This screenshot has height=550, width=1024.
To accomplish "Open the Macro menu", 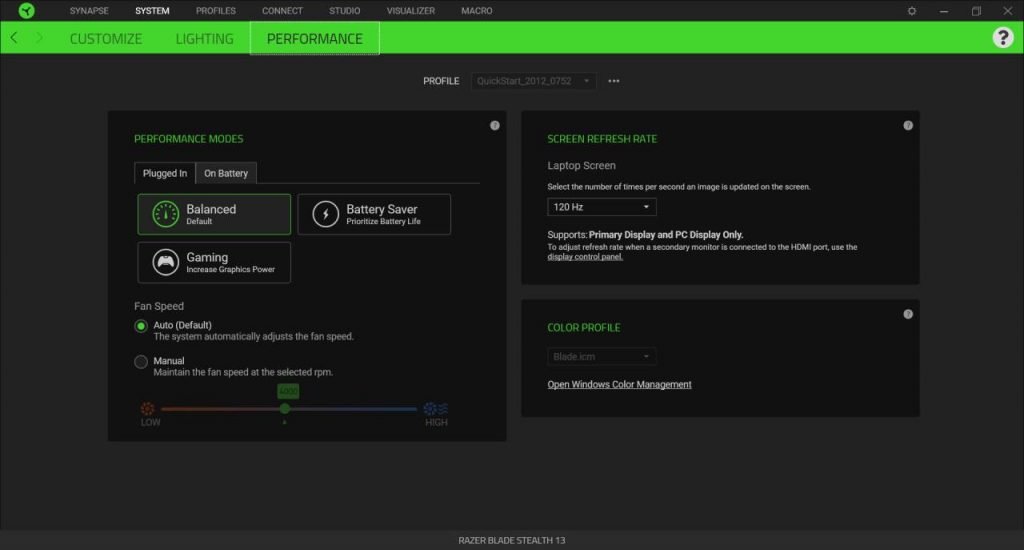I will 477,10.
